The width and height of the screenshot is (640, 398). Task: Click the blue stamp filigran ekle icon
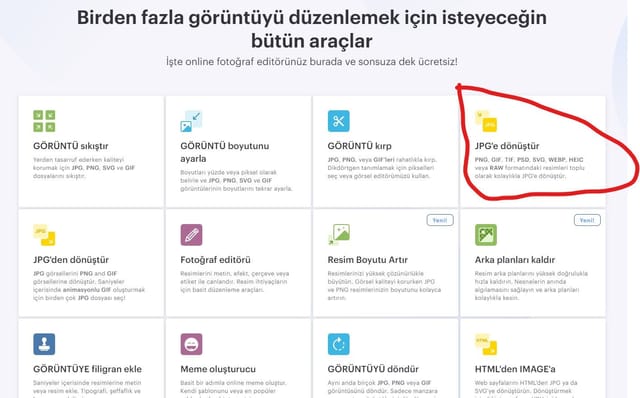click(x=44, y=344)
